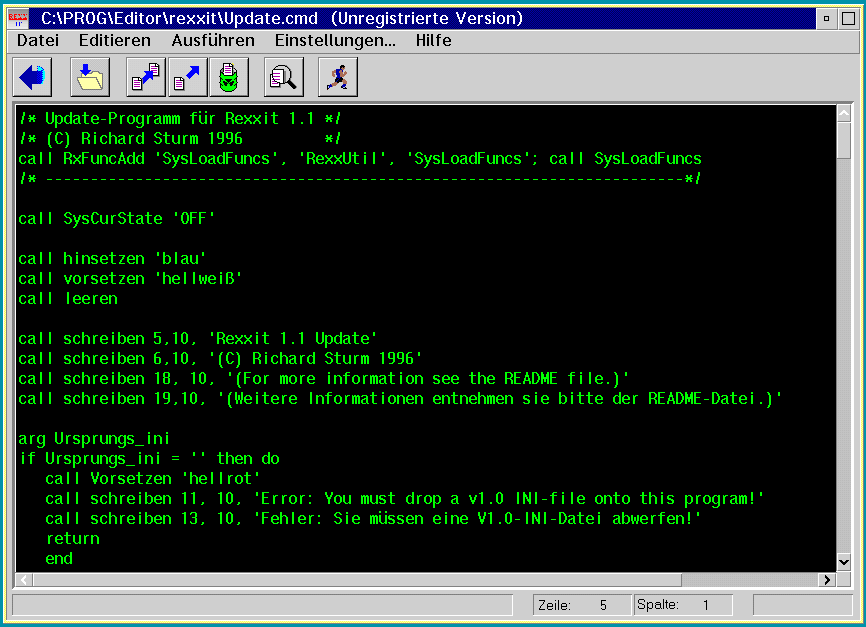Open the Datei menu
866x627 pixels.
click(x=38, y=41)
